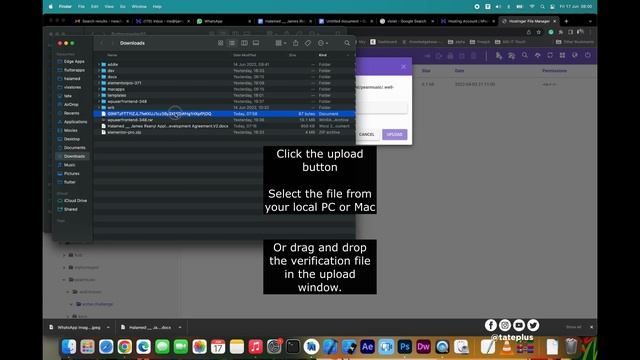Viewport: 640px width, 360px height.
Task: Click File Manager power icon in purple toolbar
Action: pyautogui.click(x=588, y=56)
